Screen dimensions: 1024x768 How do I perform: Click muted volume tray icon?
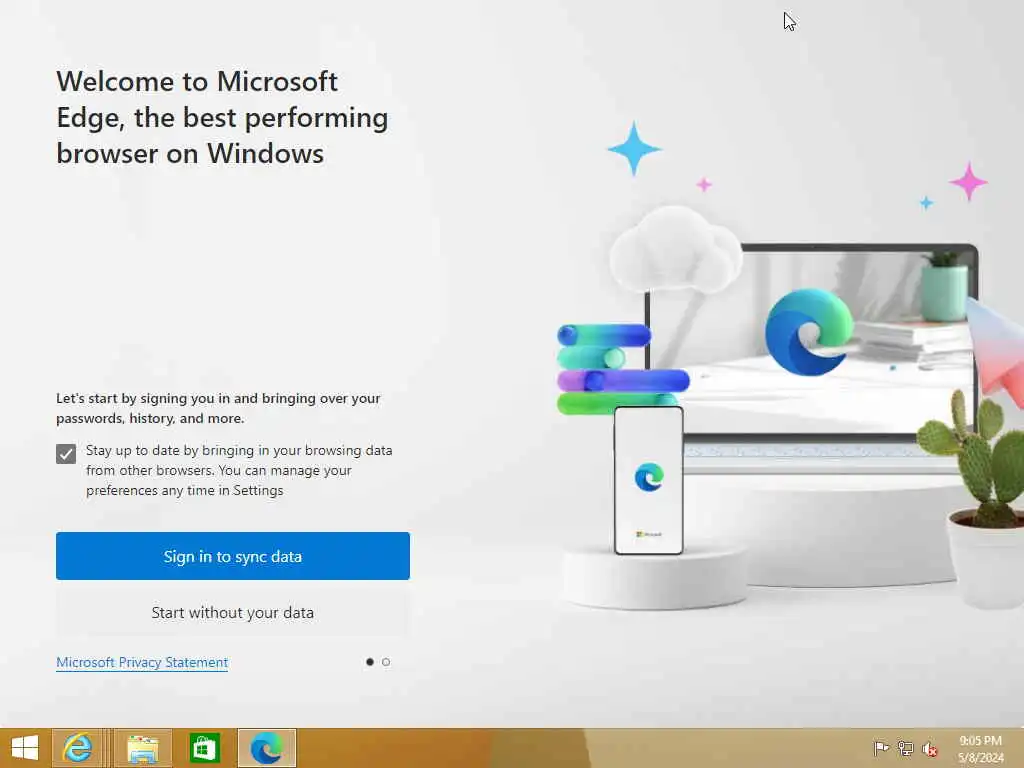(x=929, y=748)
